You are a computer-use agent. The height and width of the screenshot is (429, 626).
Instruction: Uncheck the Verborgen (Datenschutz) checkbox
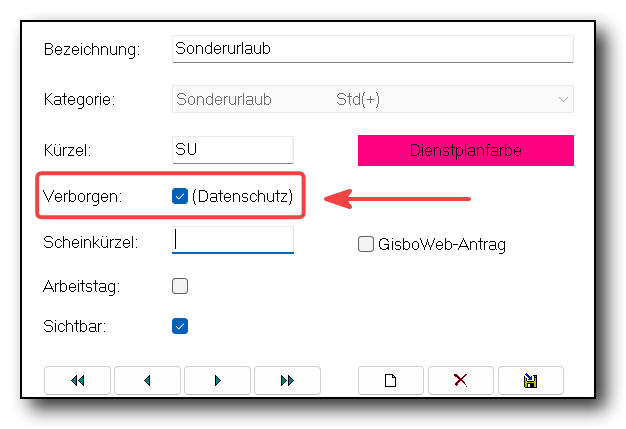(180, 196)
